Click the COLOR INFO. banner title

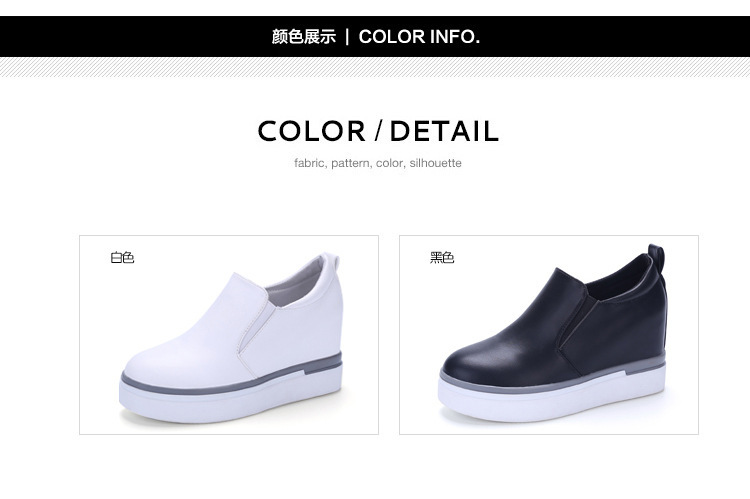tap(419, 37)
